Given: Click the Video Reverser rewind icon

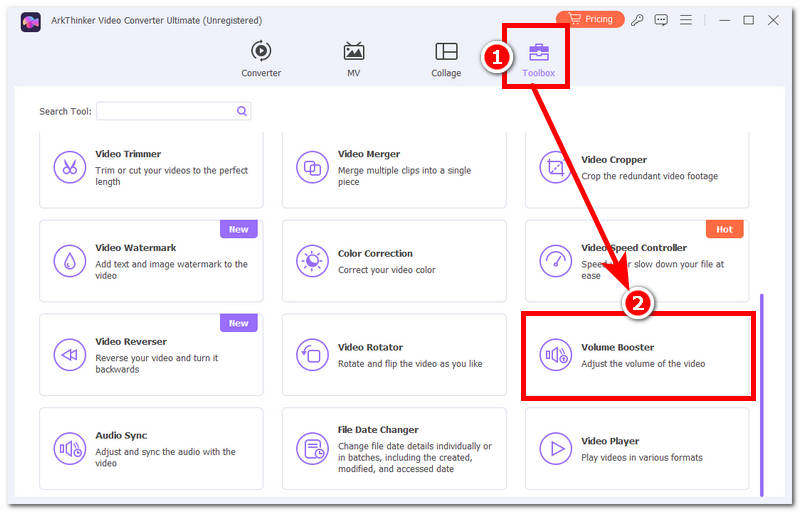Looking at the screenshot, I should (70, 355).
